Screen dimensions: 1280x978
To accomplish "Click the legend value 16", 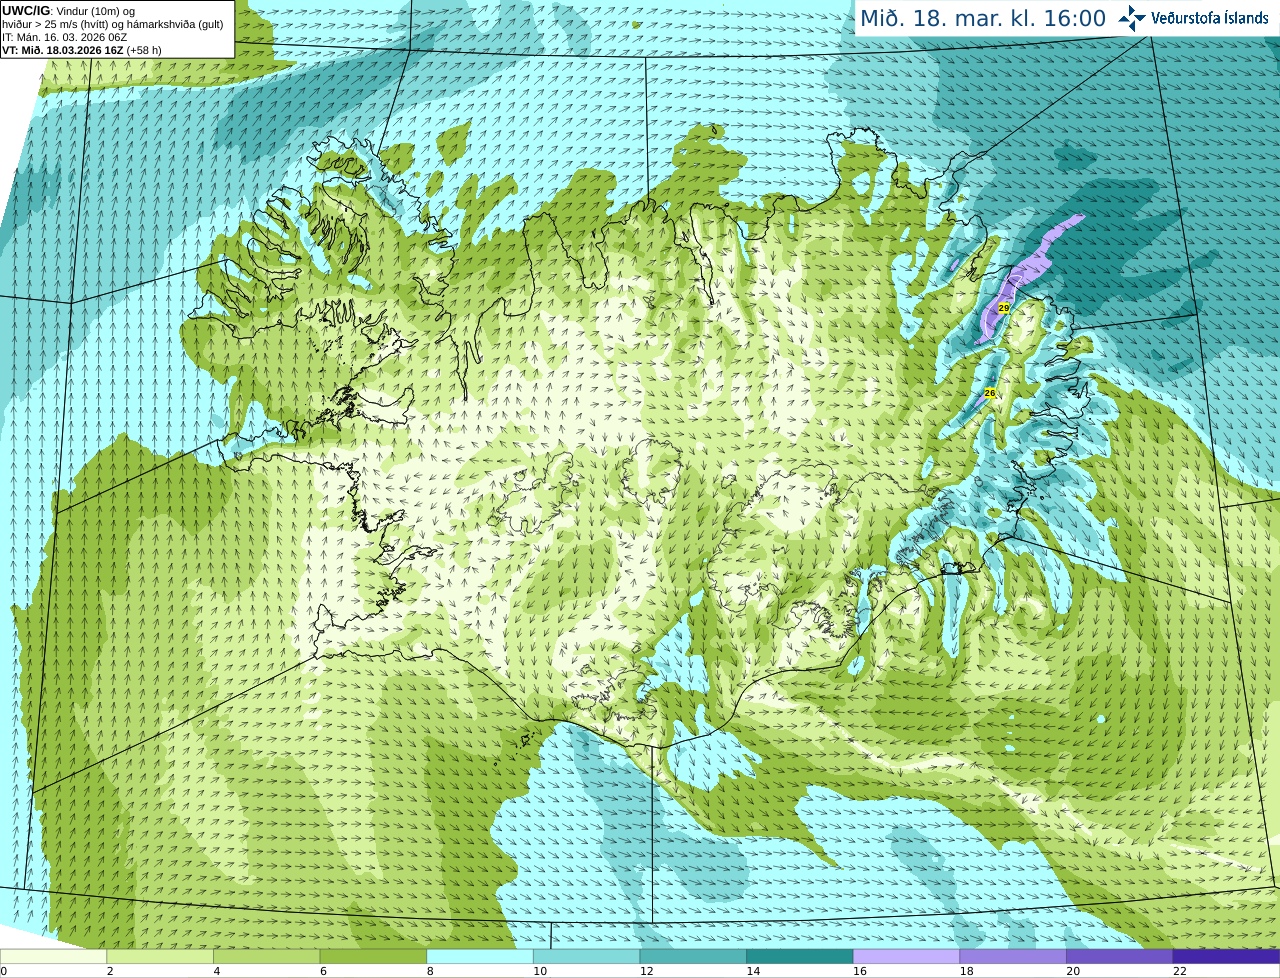I will [860, 971].
